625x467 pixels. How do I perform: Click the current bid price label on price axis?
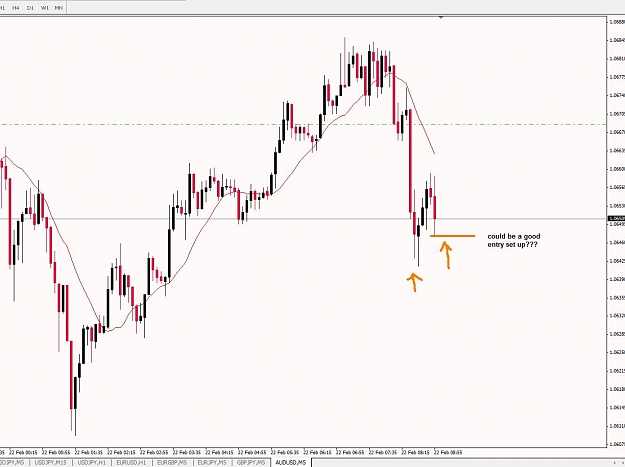(x=616, y=218)
